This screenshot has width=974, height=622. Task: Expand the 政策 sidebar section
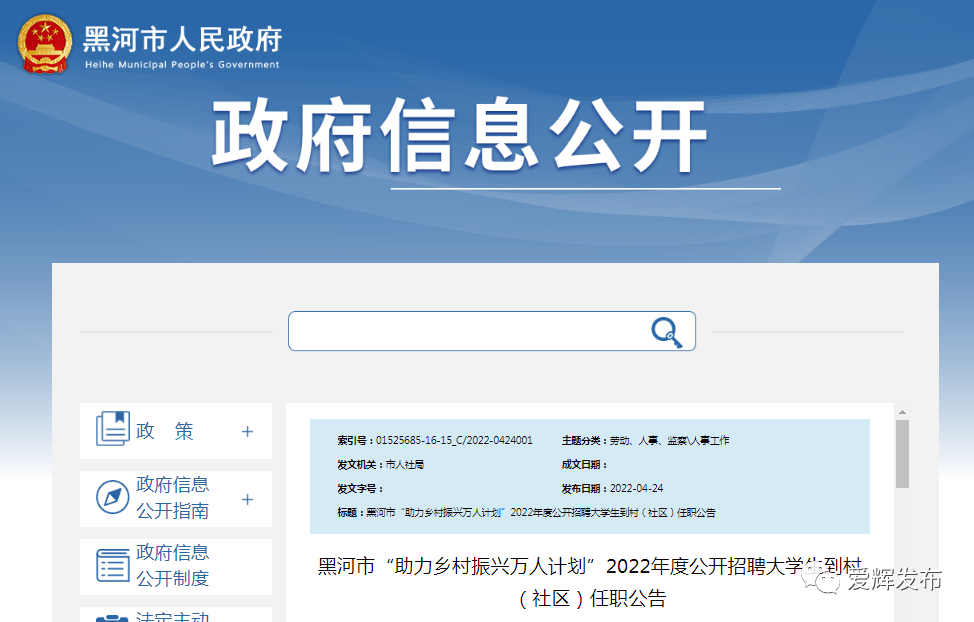pyautogui.click(x=247, y=430)
